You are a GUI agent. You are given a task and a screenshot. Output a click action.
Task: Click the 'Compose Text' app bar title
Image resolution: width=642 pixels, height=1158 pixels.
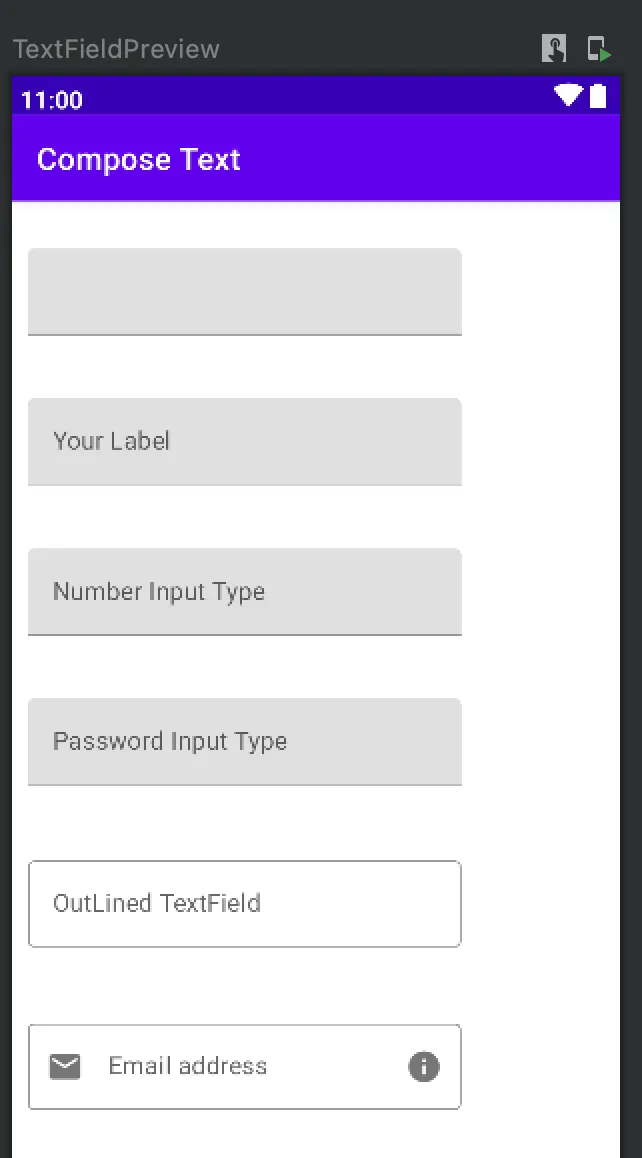(x=138, y=159)
